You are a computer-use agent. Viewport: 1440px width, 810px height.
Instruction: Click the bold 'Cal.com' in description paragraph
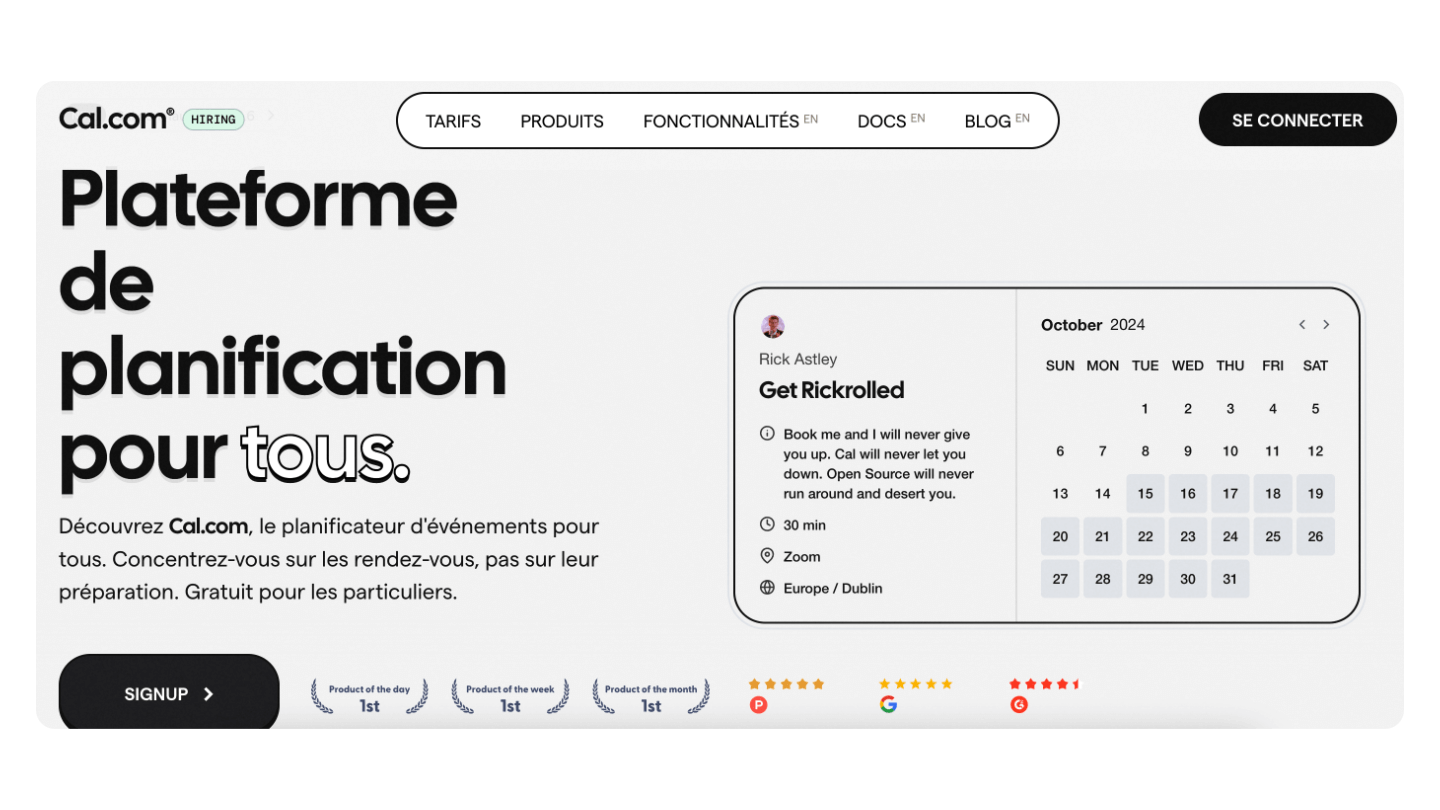pyautogui.click(x=208, y=526)
